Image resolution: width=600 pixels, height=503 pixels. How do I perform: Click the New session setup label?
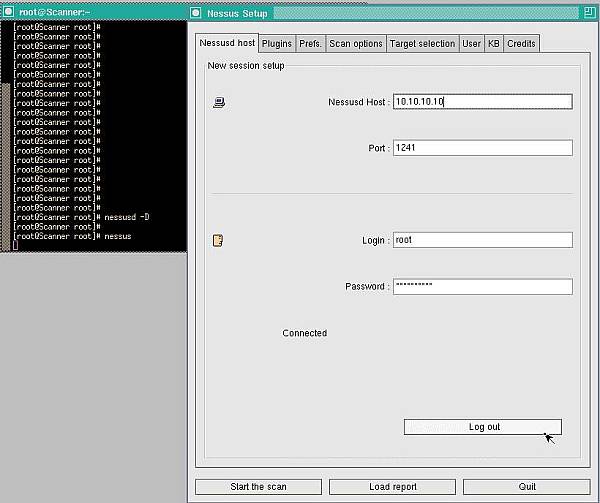[246, 65]
